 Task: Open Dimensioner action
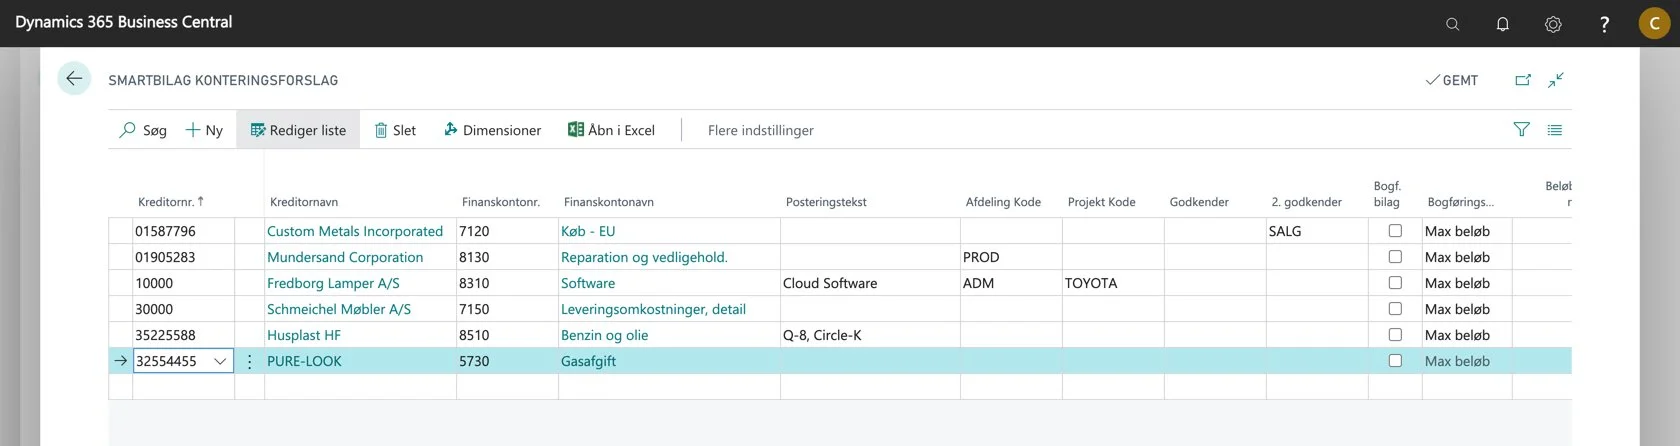pos(492,130)
